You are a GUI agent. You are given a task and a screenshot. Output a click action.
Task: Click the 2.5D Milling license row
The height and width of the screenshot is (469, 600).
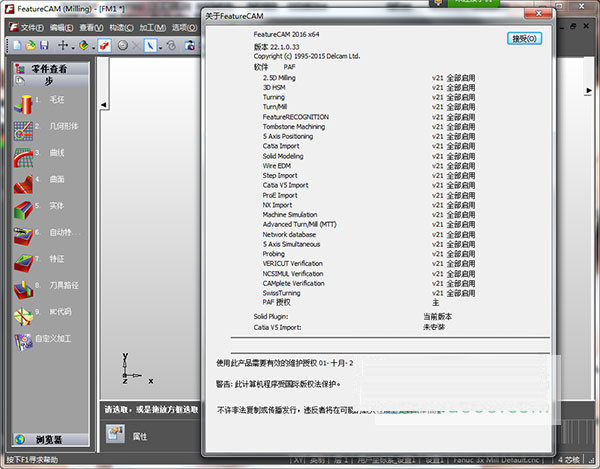(x=369, y=78)
